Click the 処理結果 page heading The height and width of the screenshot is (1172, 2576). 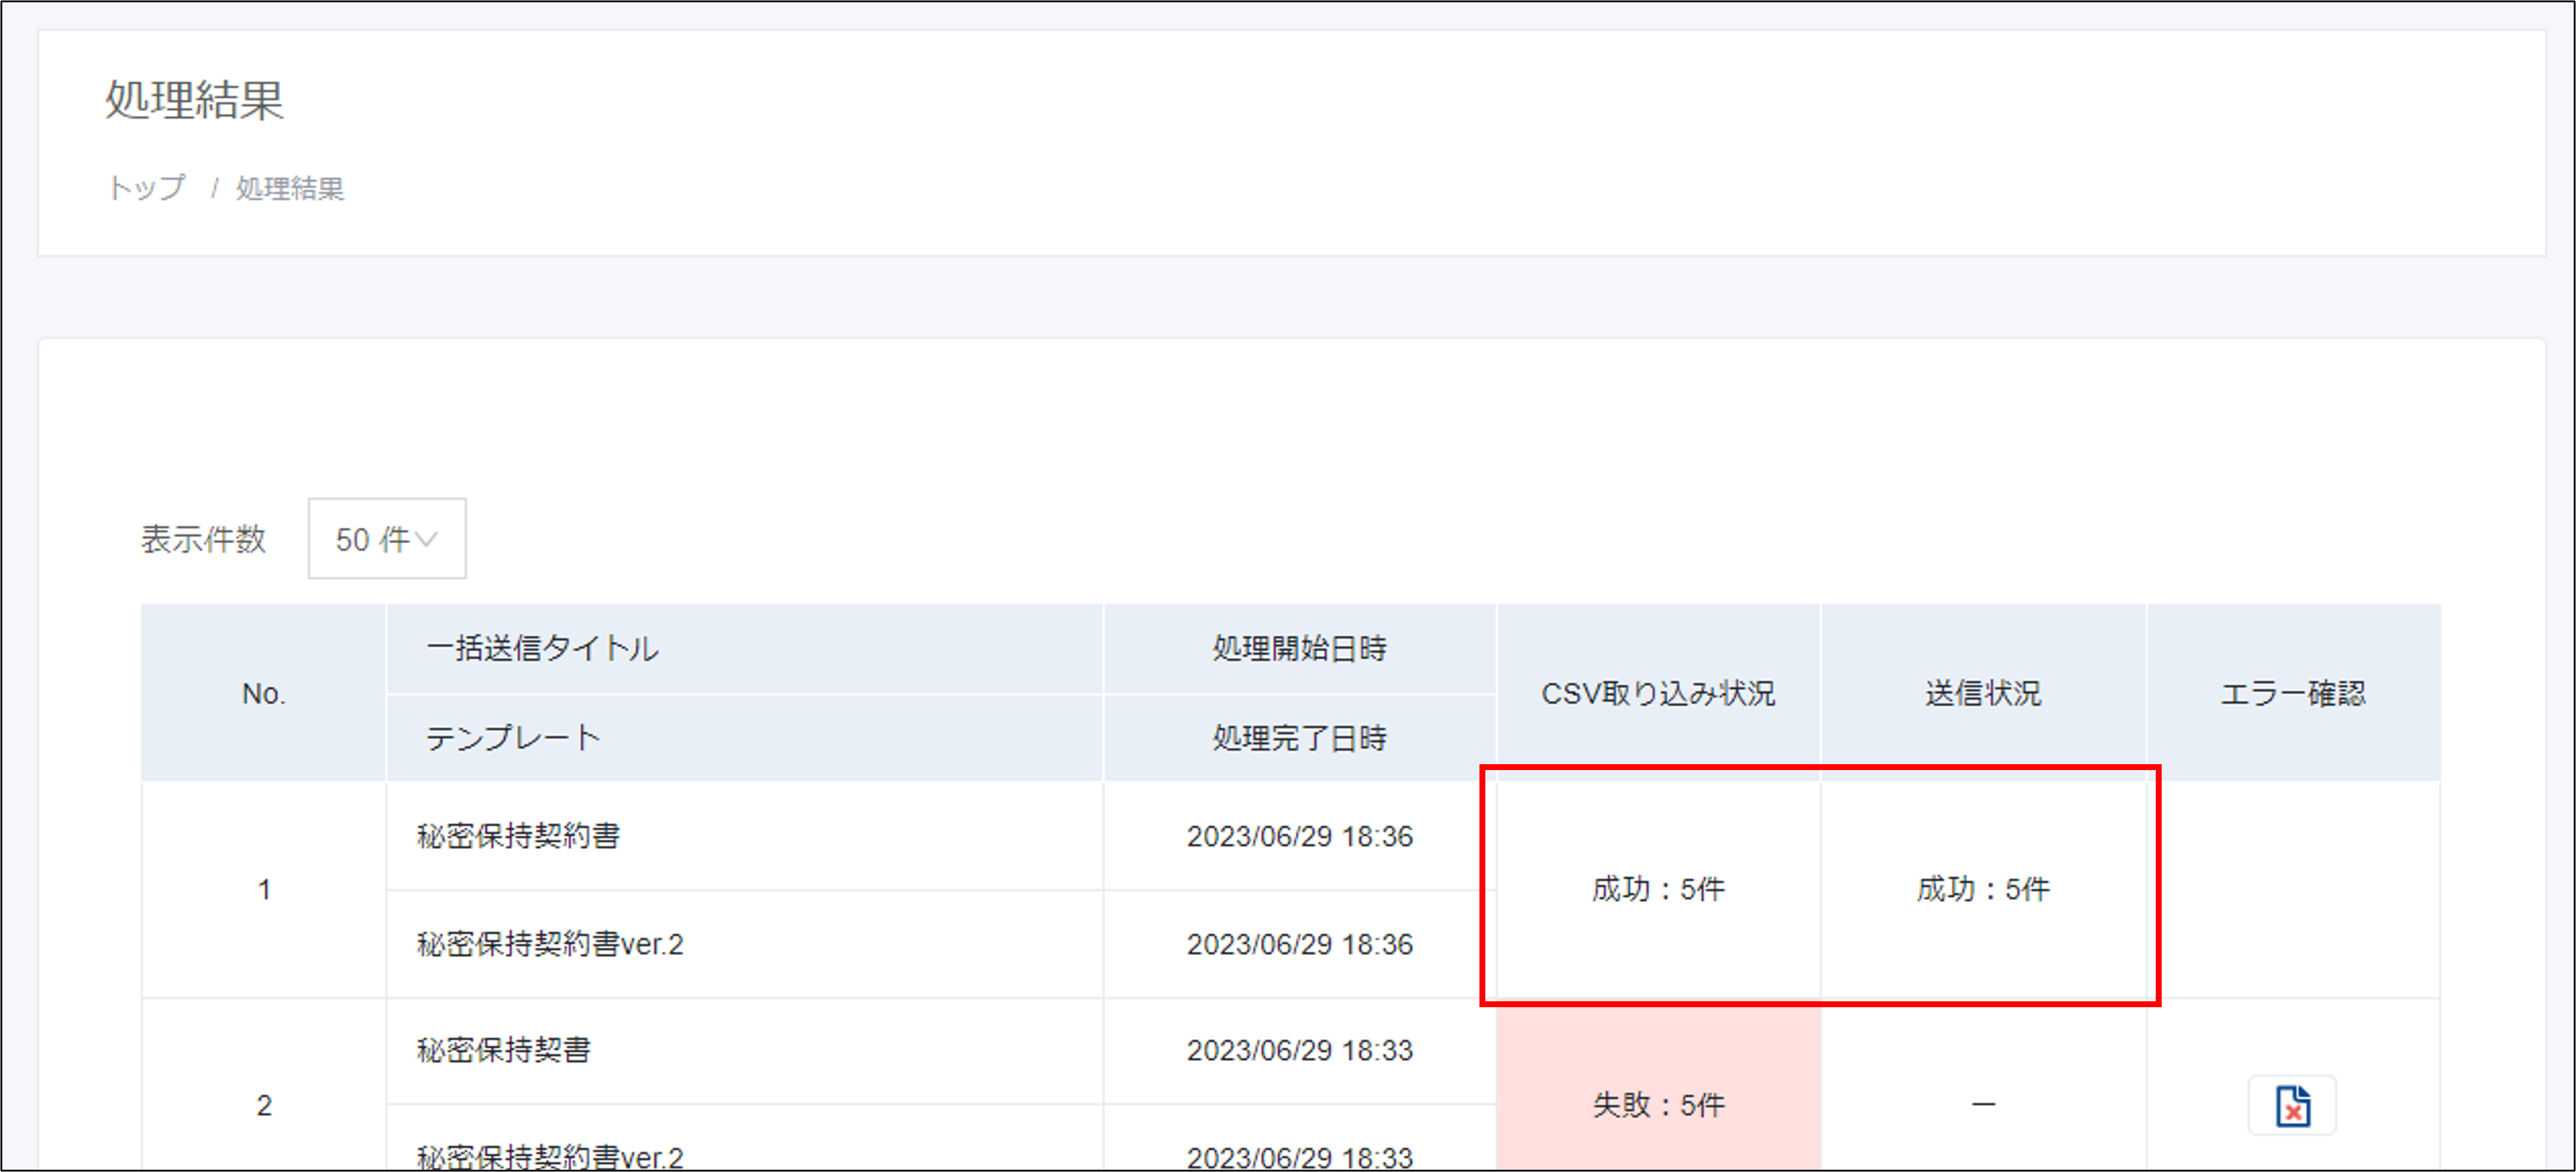click(195, 100)
